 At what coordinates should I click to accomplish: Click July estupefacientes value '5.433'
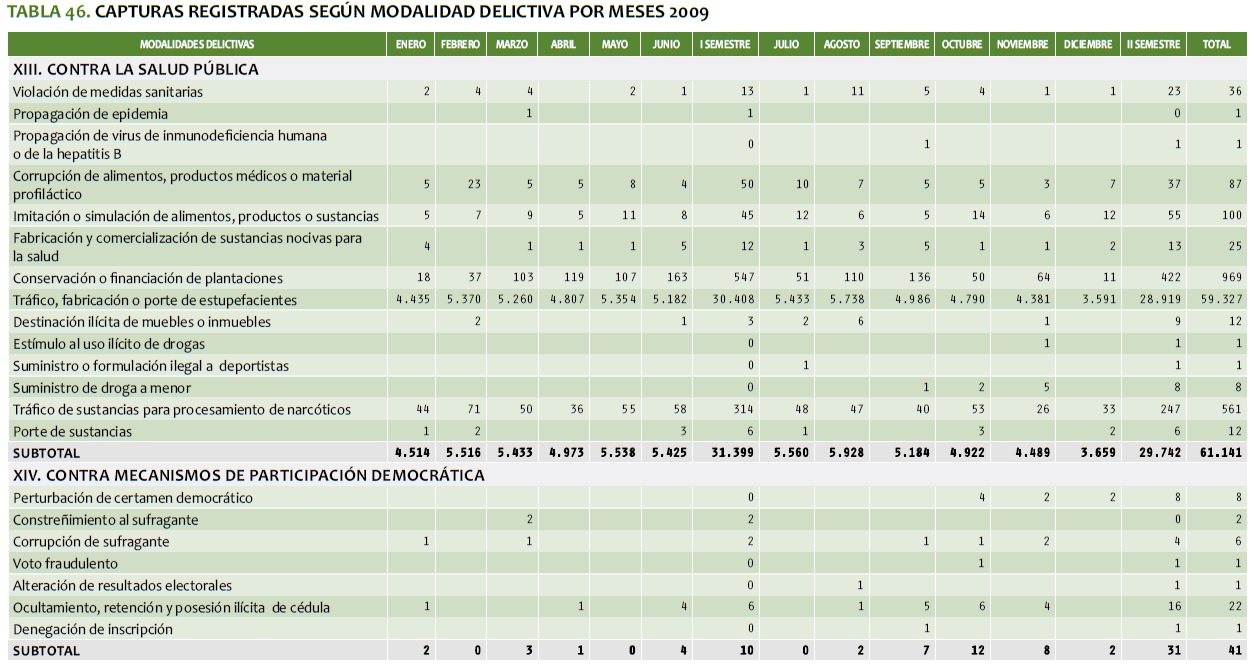[791, 300]
